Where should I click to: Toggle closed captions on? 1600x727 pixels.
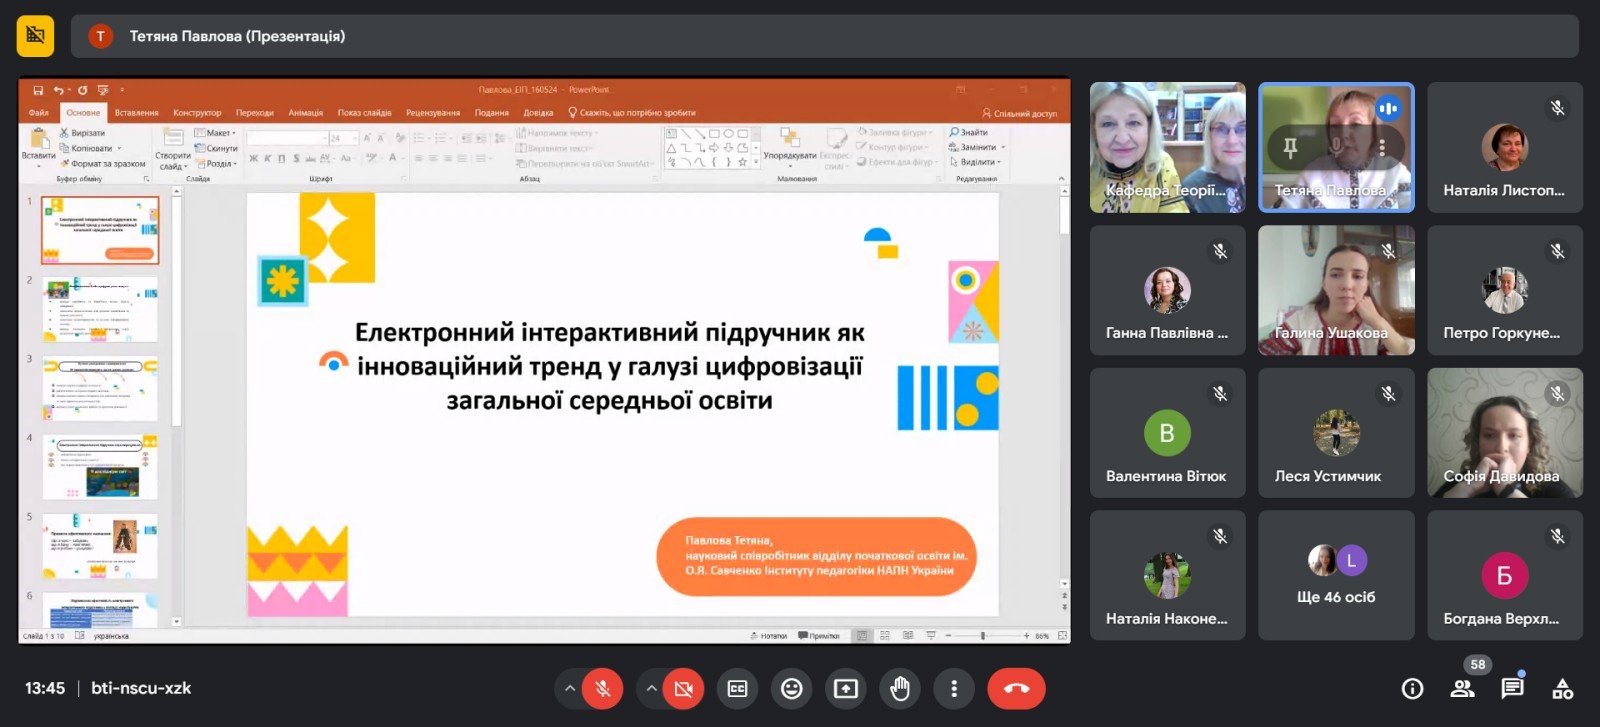[x=737, y=688]
